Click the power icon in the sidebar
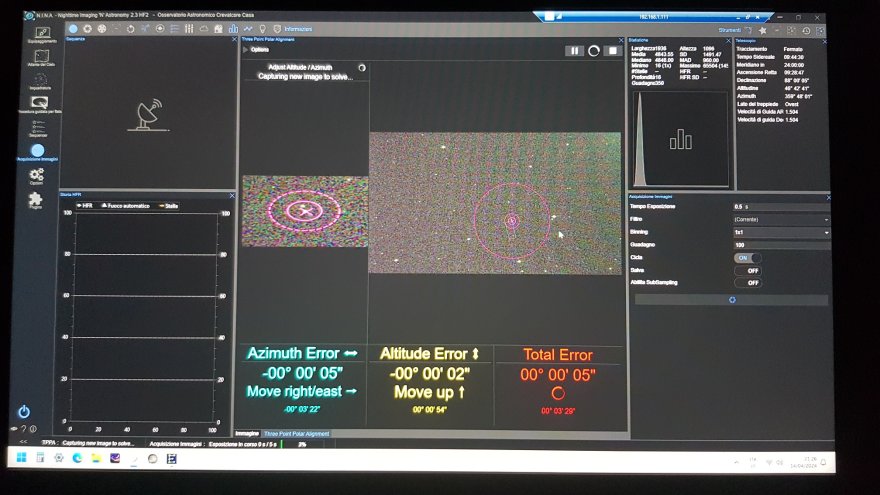880x495 pixels. click(24, 412)
